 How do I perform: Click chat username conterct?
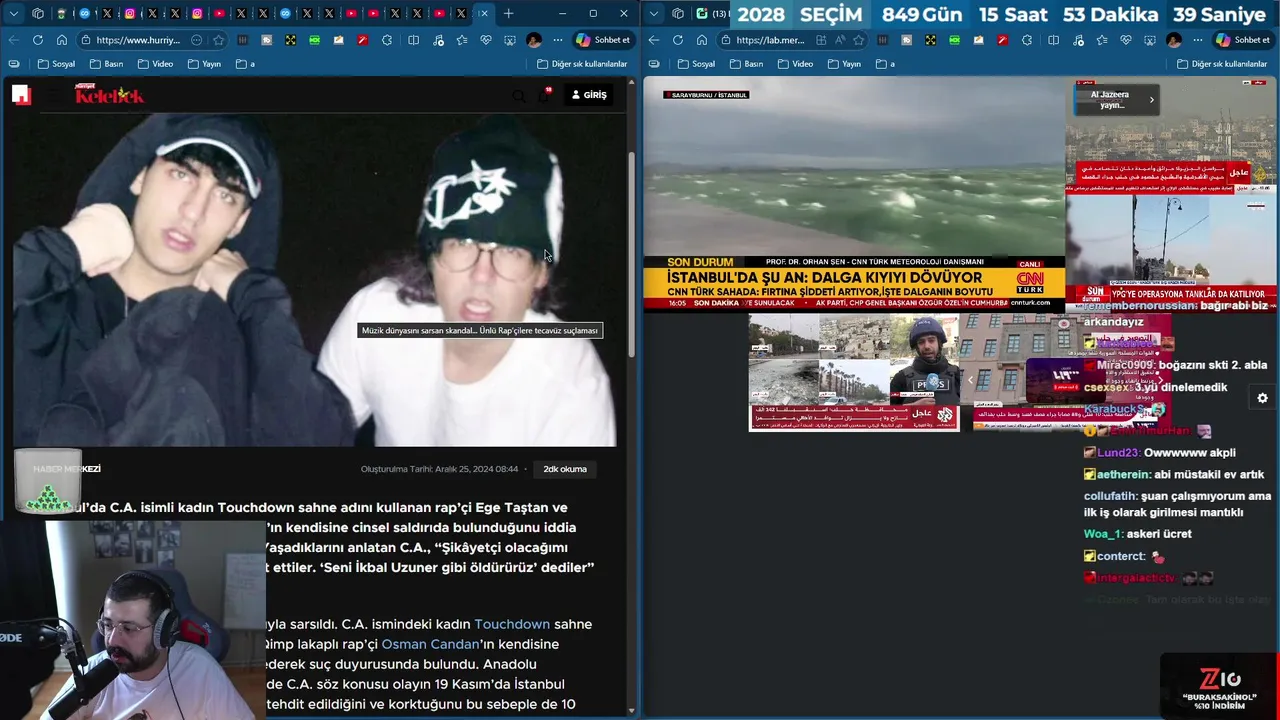1121,556
